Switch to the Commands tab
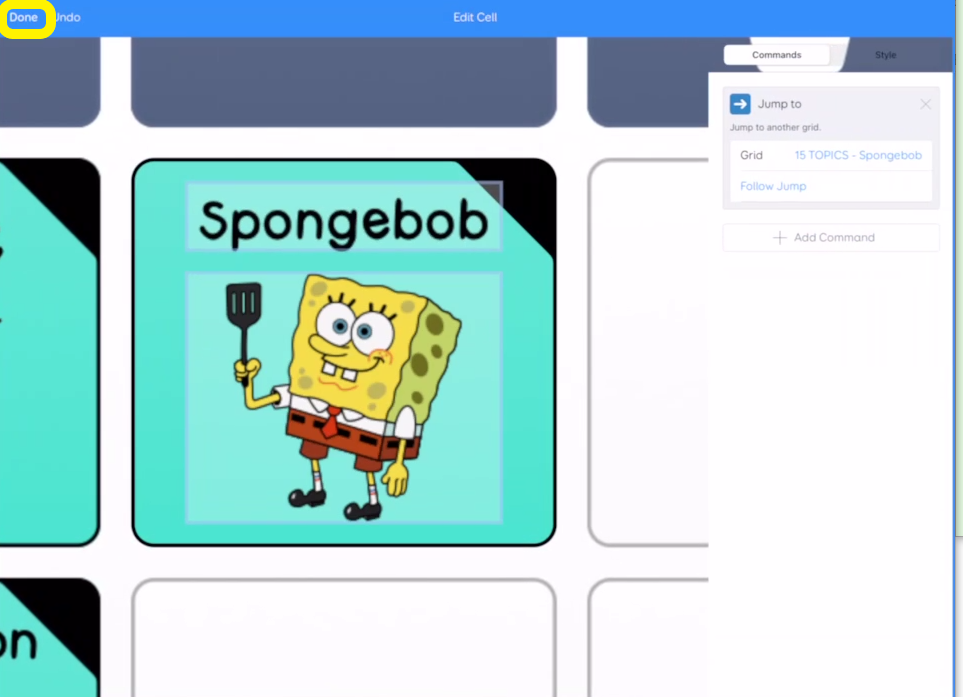The image size is (963, 697). pos(776,55)
